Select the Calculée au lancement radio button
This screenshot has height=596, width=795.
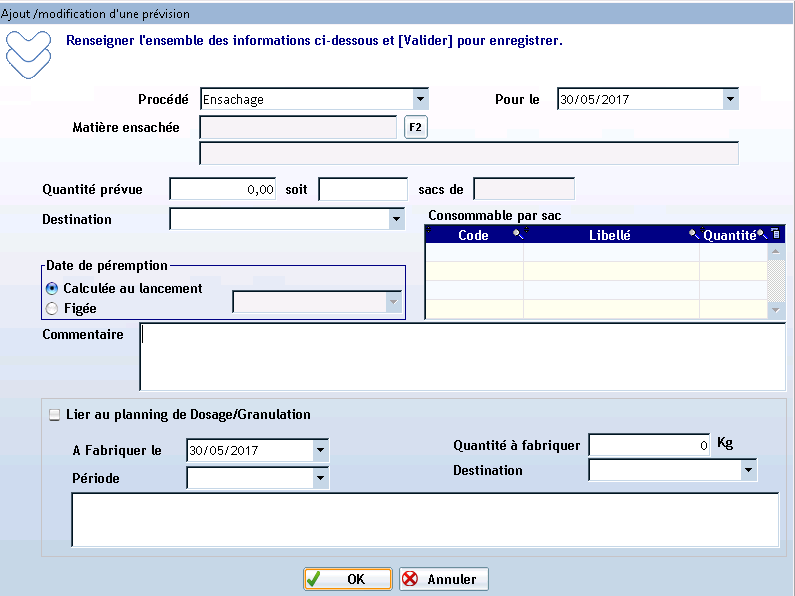point(52,288)
